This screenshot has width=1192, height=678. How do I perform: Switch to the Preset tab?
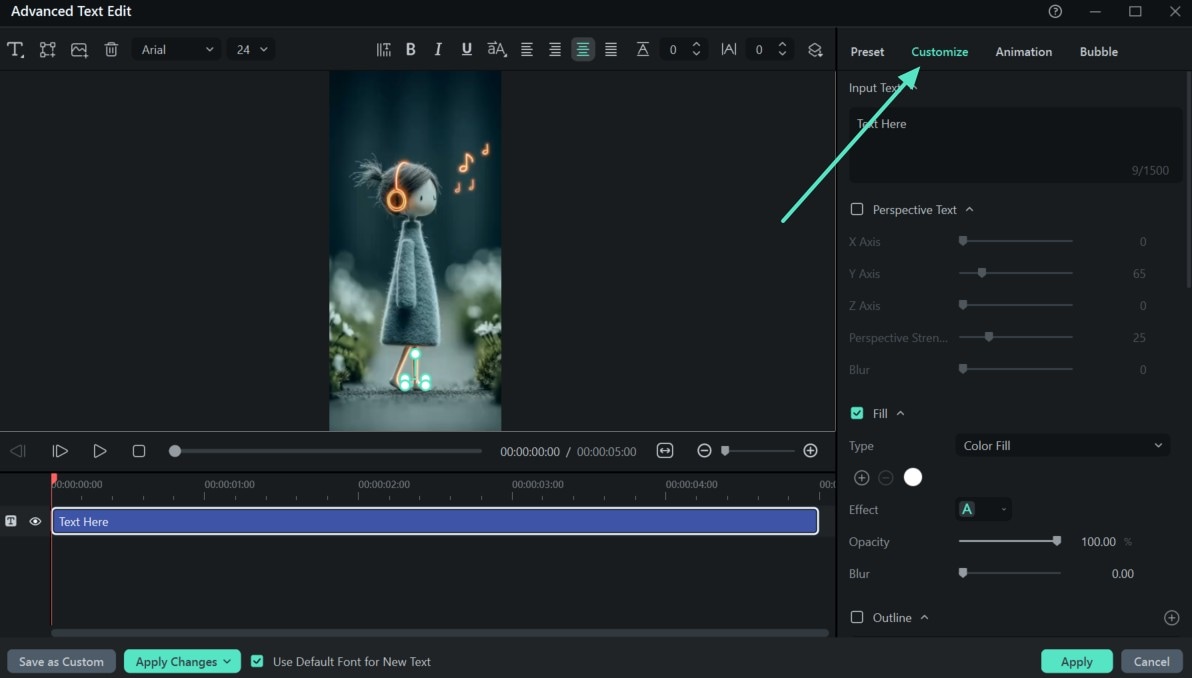tap(867, 52)
